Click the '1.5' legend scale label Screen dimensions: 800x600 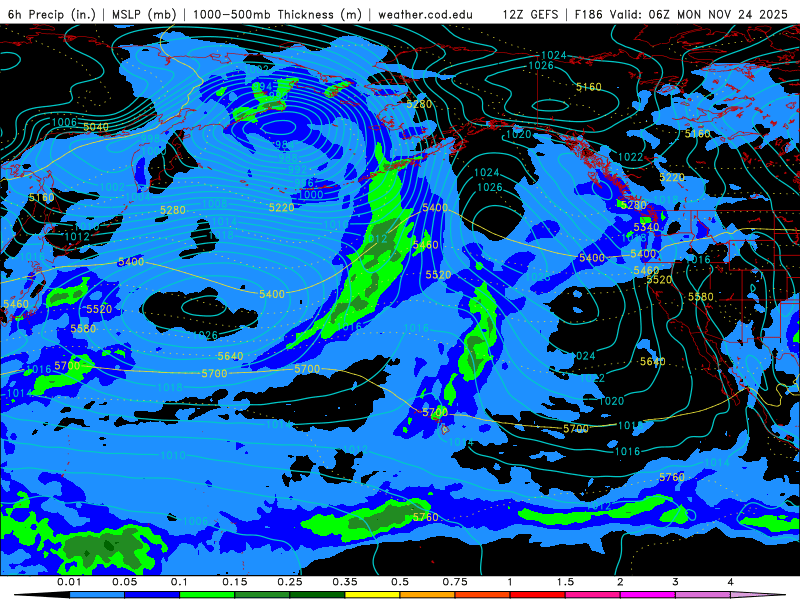(565, 582)
